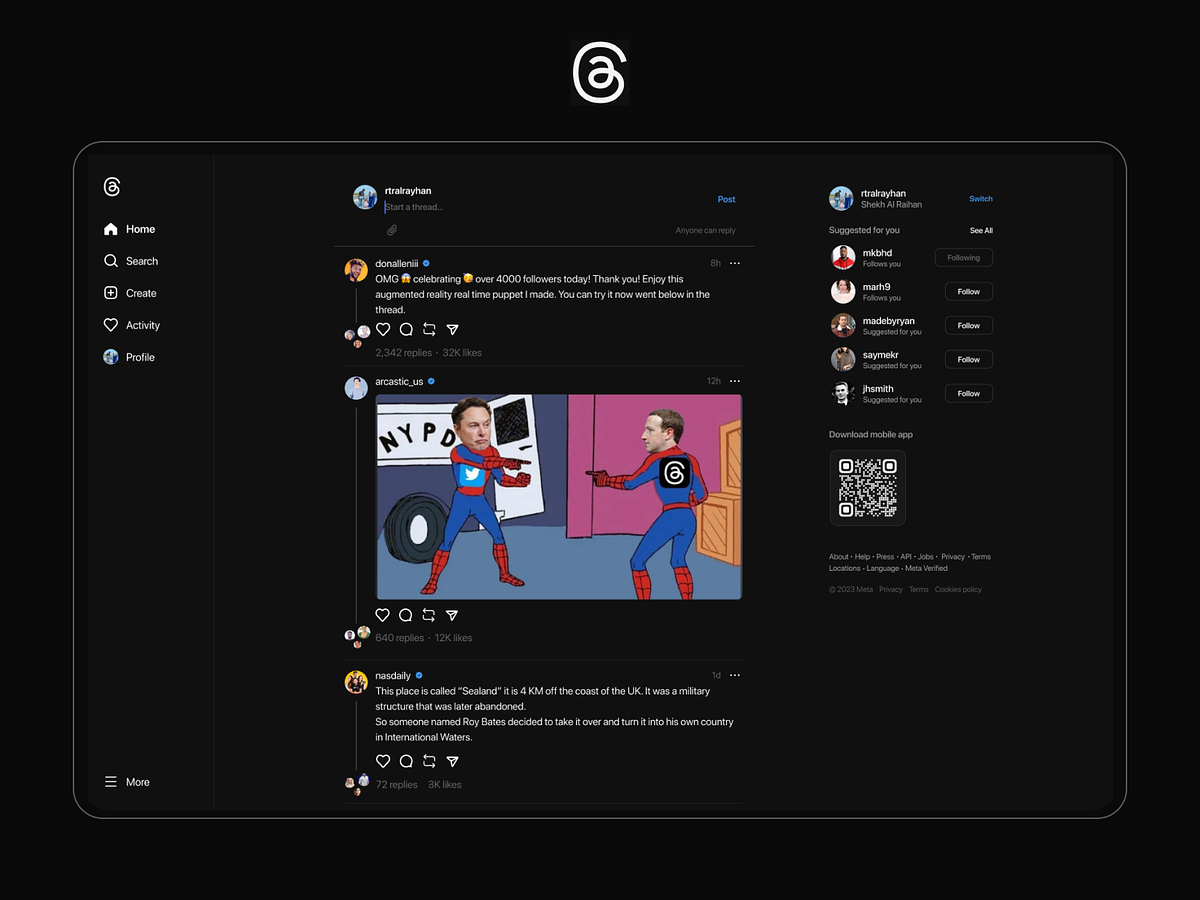1200x900 pixels.
Task: Open nasdaily profile avatar
Action: tap(356, 682)
